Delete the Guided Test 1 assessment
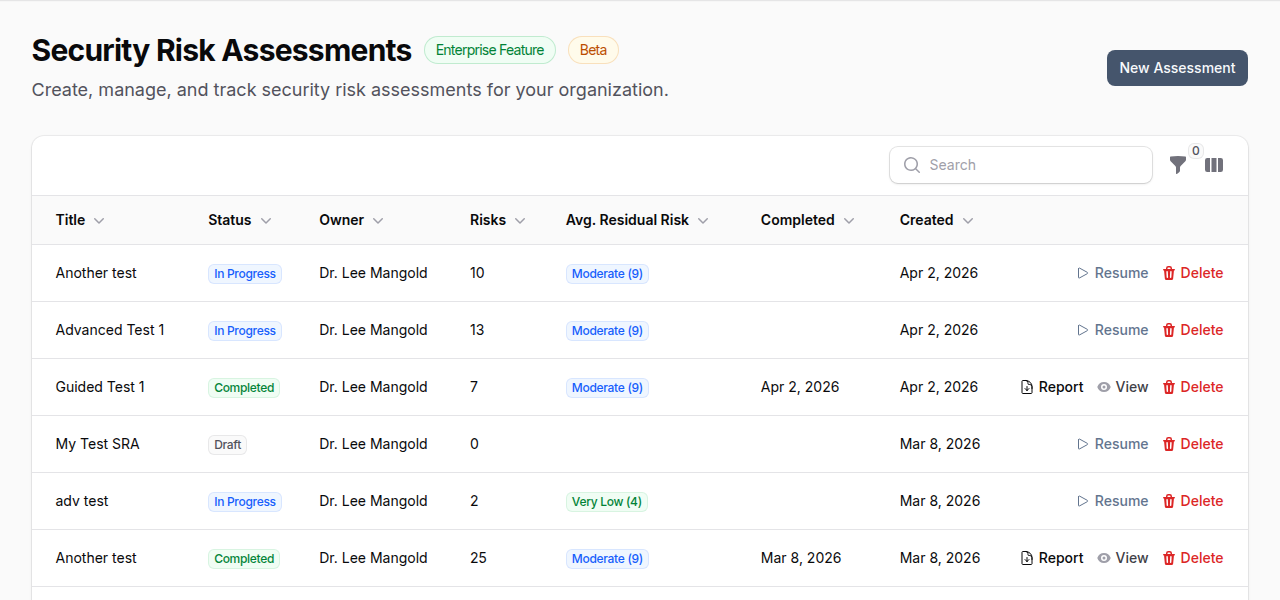This screenshot has width=1280, height=600. click(x=1192, y=386)
